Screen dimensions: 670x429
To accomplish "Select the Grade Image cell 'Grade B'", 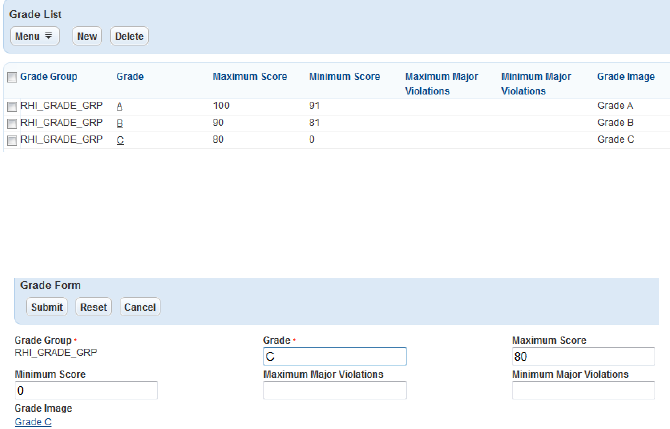I will click(615, 123).
